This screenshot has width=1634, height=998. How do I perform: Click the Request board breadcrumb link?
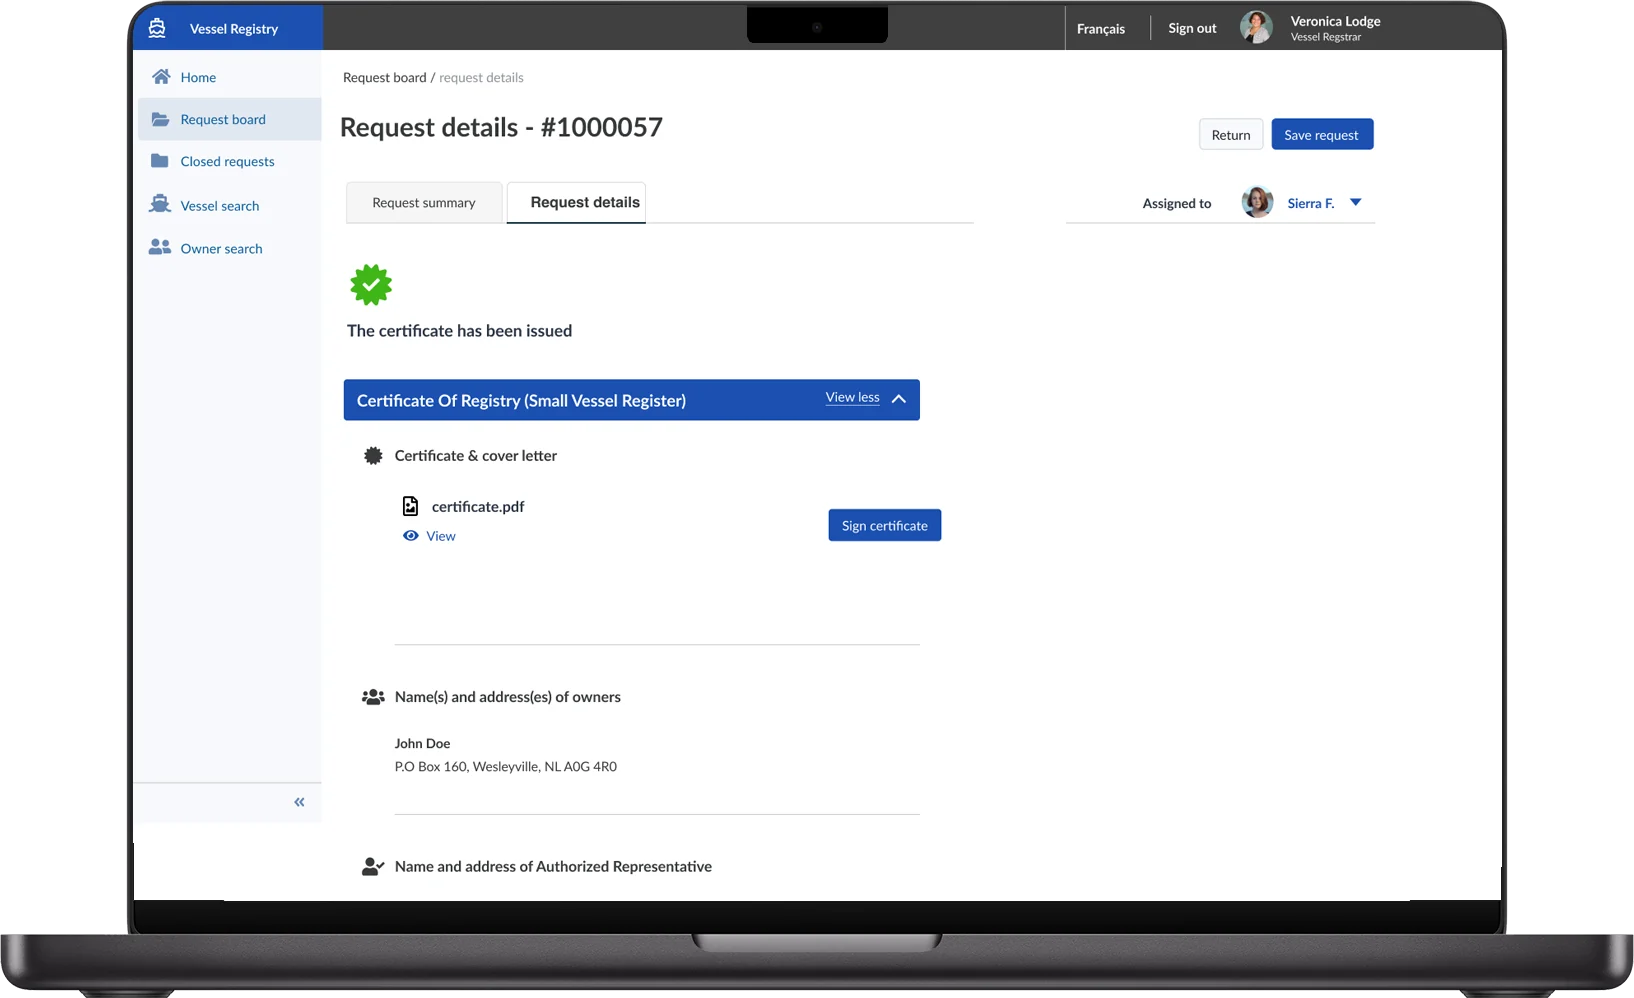pos(385,77)
